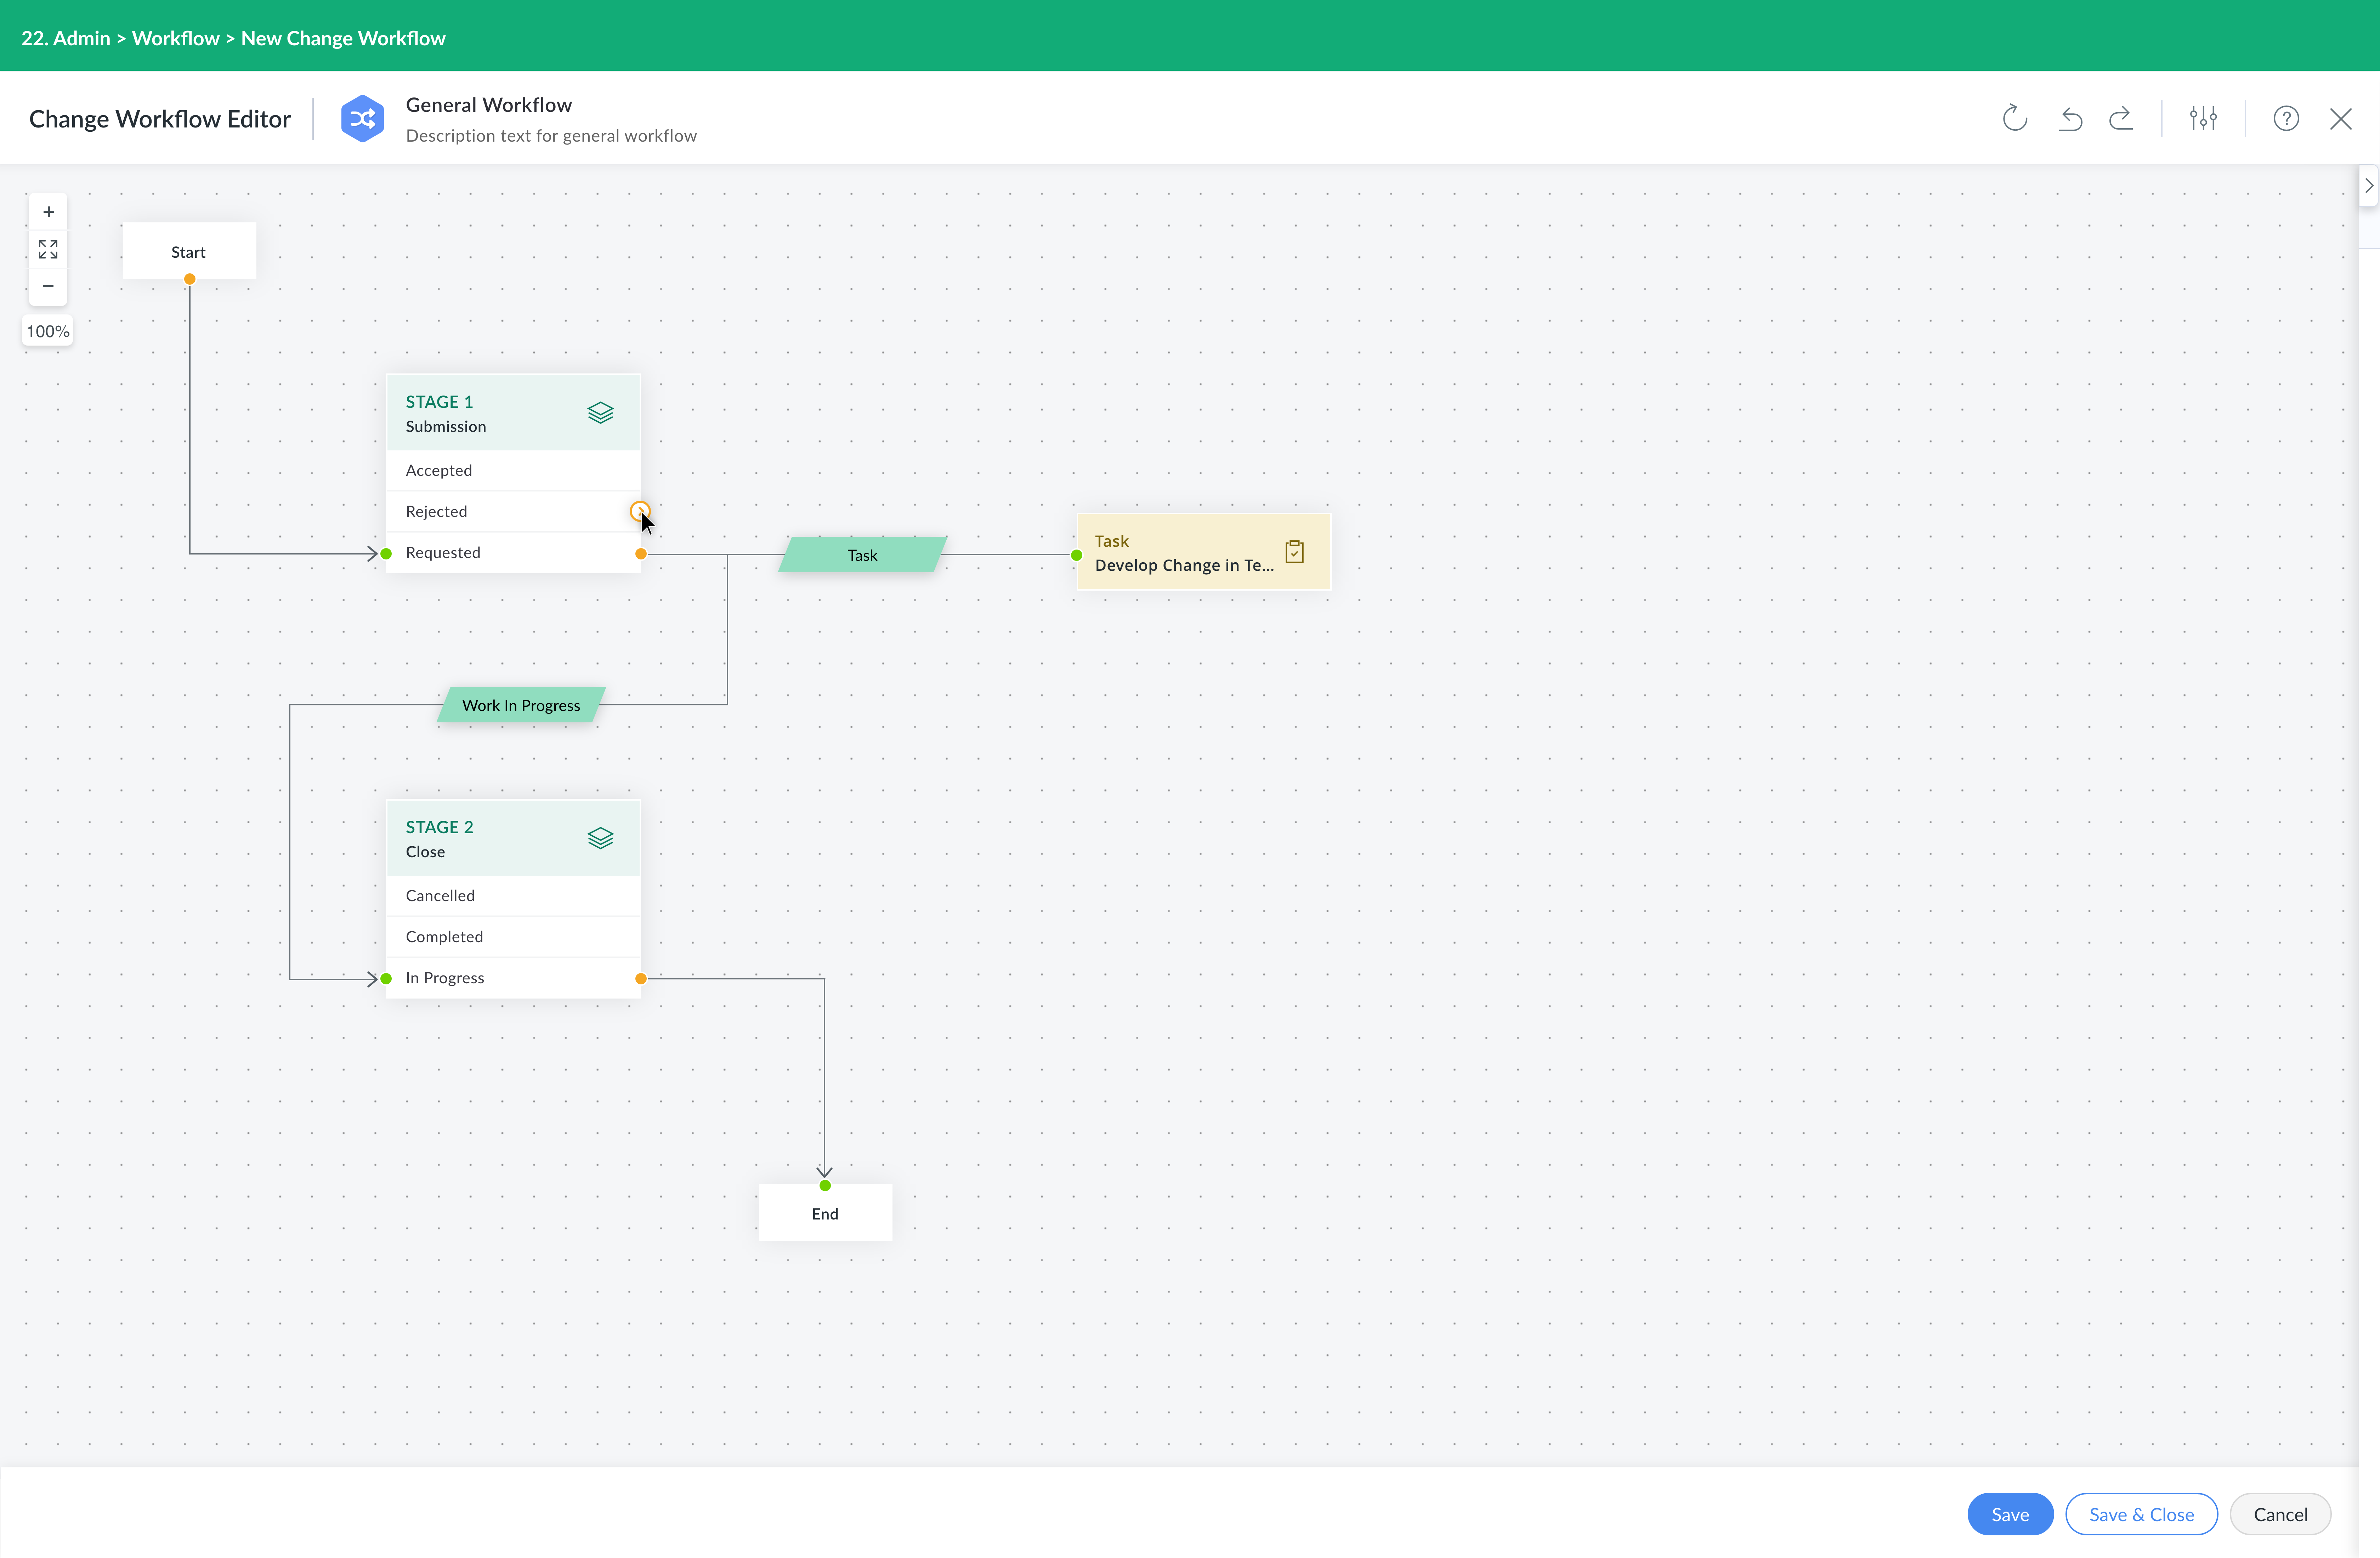Screen dimensions: 2380x1558
Task: Click the Work In Progress transition label
Action: pos(521,705)
